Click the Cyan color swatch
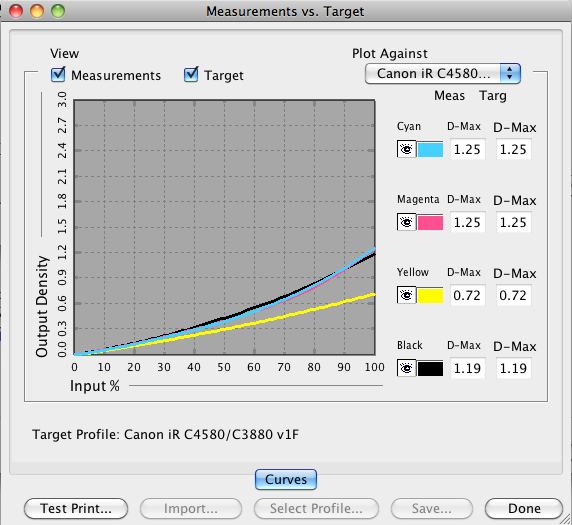Viewport: 572px width, 525px height. click(430, 150)
